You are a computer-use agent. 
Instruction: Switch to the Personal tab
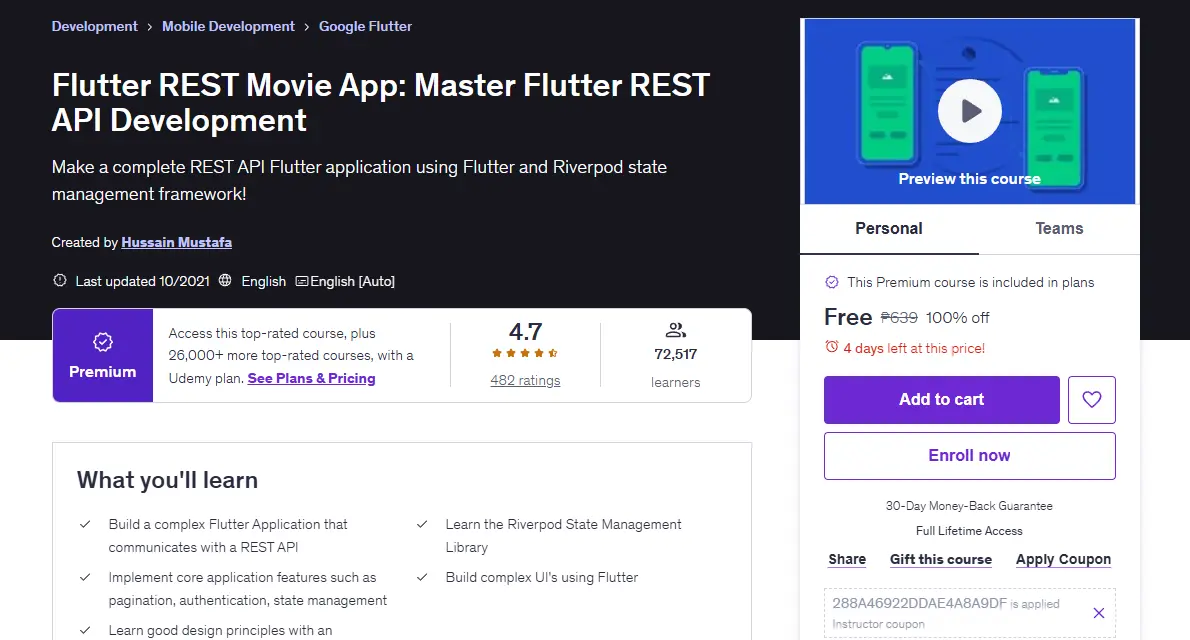[x=889, y=229]
